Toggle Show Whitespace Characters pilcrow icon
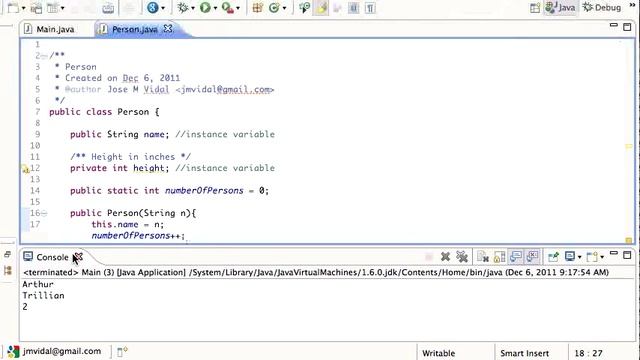Image resolution: width=640 pixels, height=360 pixels. pos(370,8)
